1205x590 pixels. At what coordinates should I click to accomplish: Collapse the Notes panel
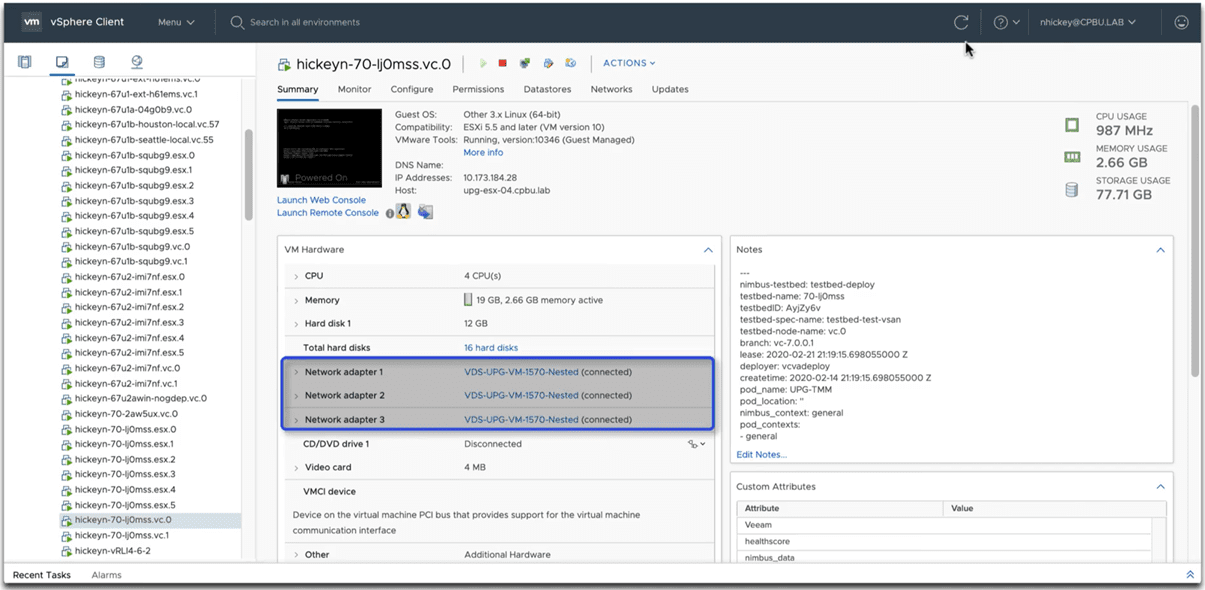pos(1160,250)
